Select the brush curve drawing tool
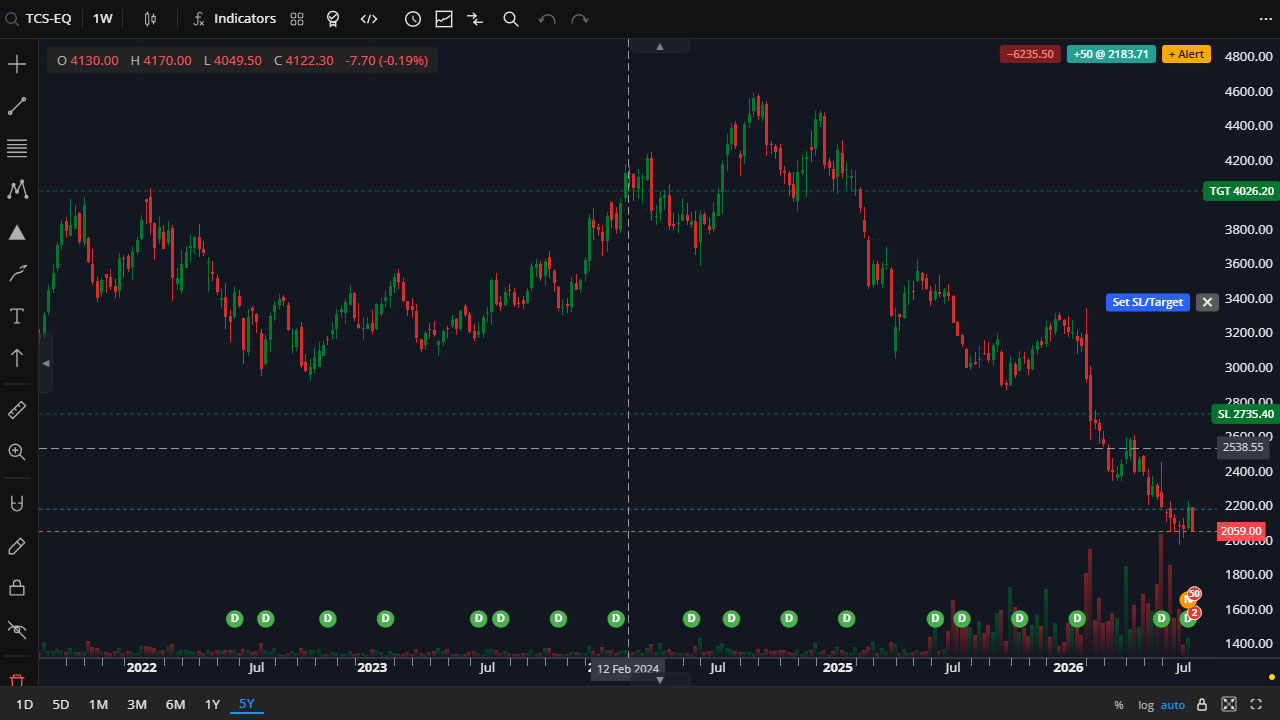The image size is (1280, 720). point(17,274)
